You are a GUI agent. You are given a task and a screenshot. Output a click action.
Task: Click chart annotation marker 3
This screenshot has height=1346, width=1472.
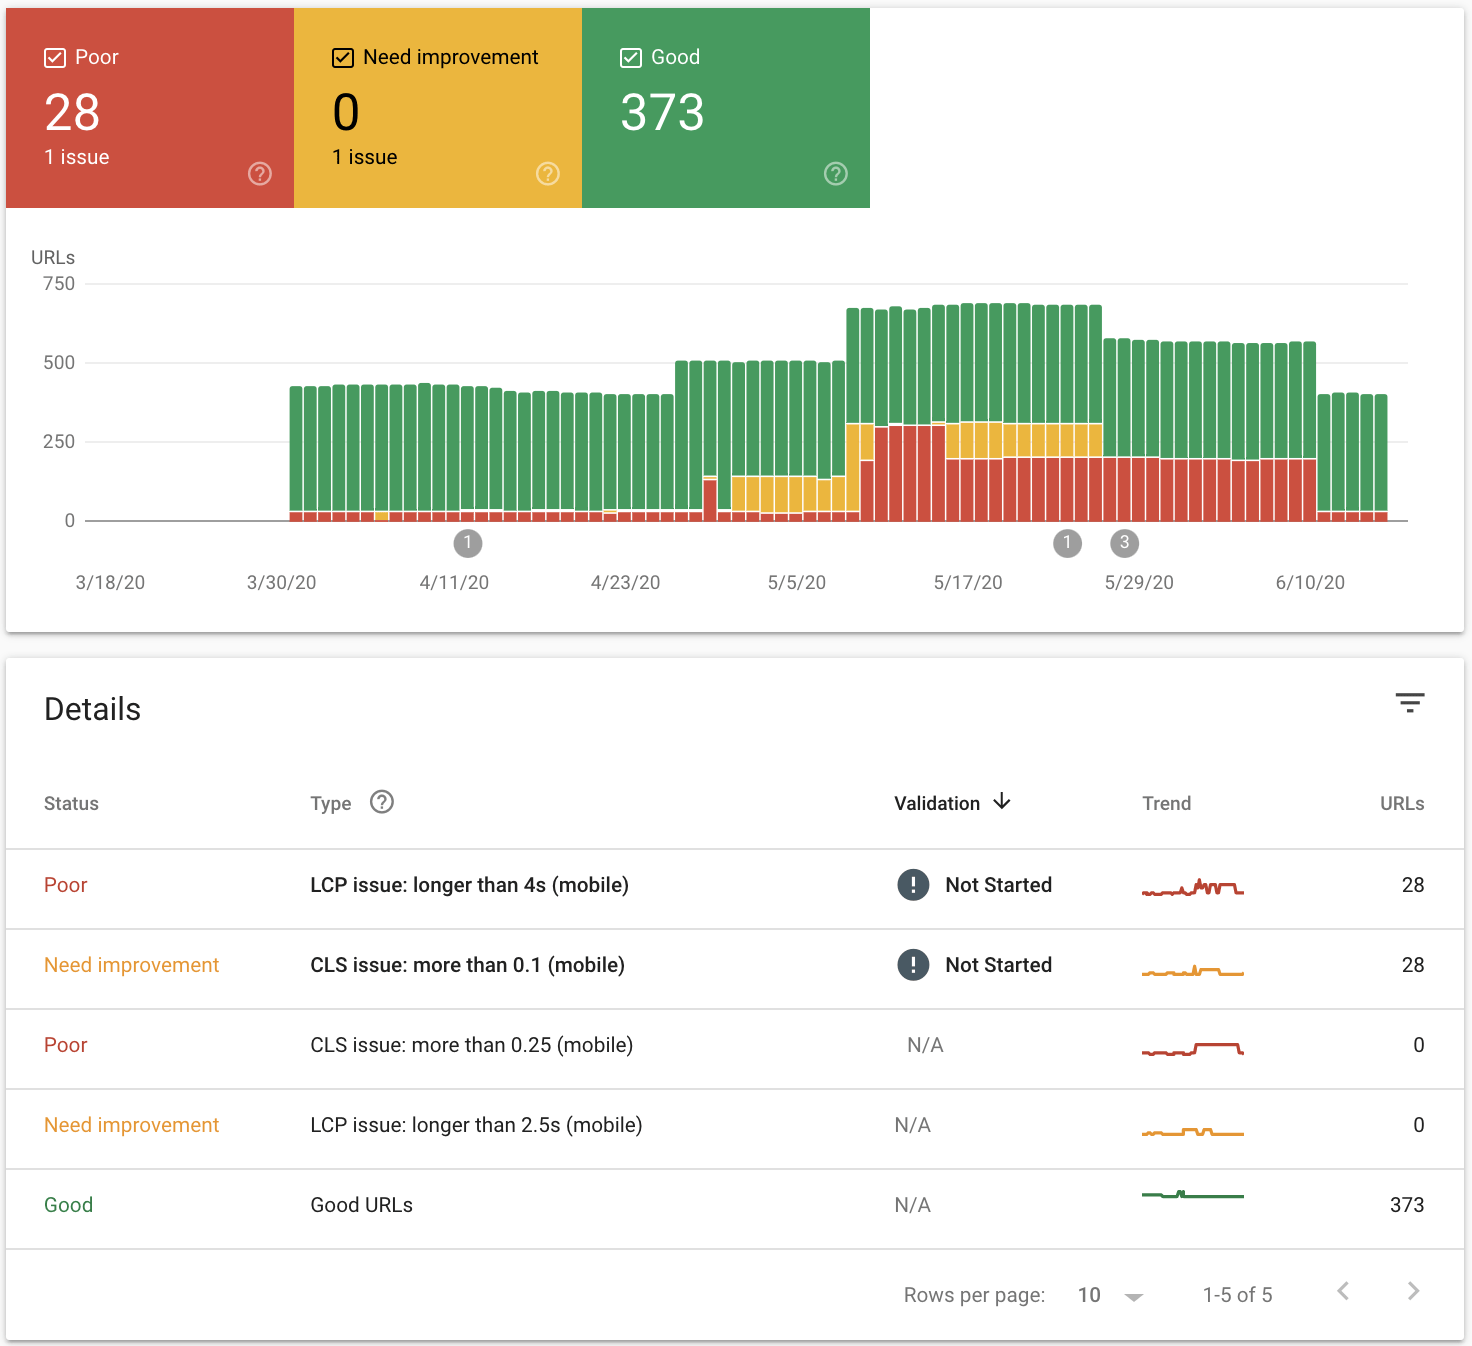tap(1125, 543)
